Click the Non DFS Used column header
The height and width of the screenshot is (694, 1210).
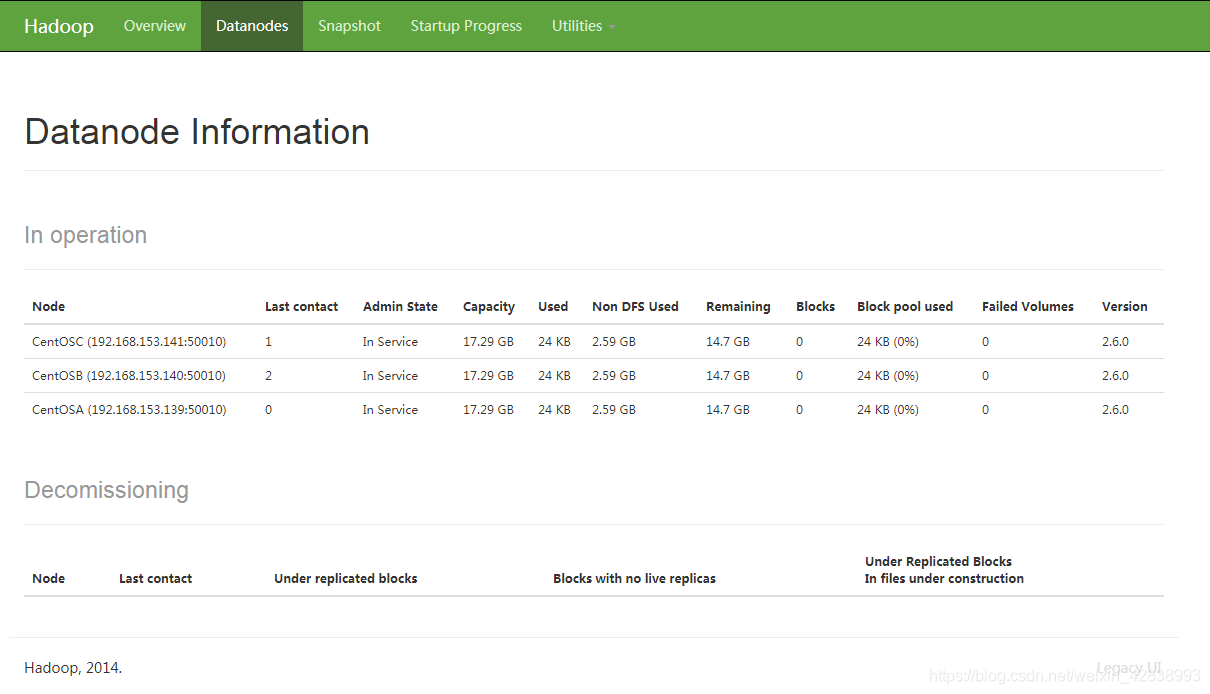tap(635, 307)
